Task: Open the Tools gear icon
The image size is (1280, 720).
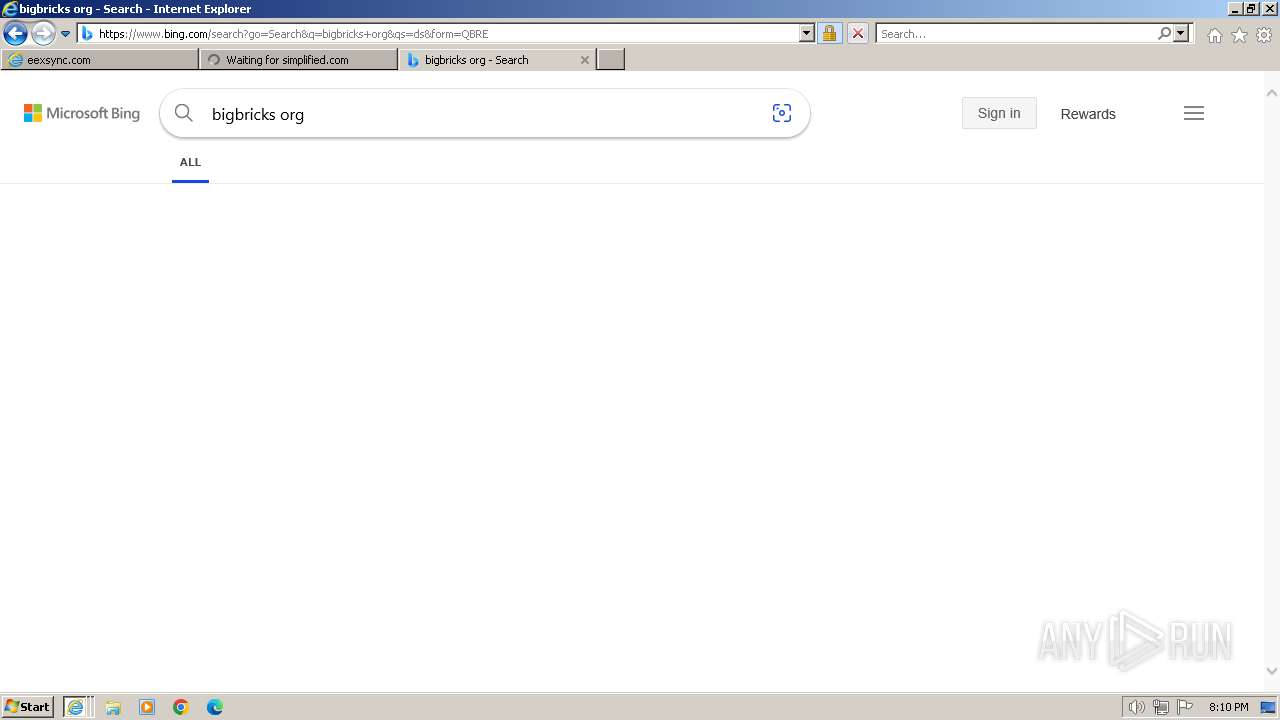Action: [1264, 35]
